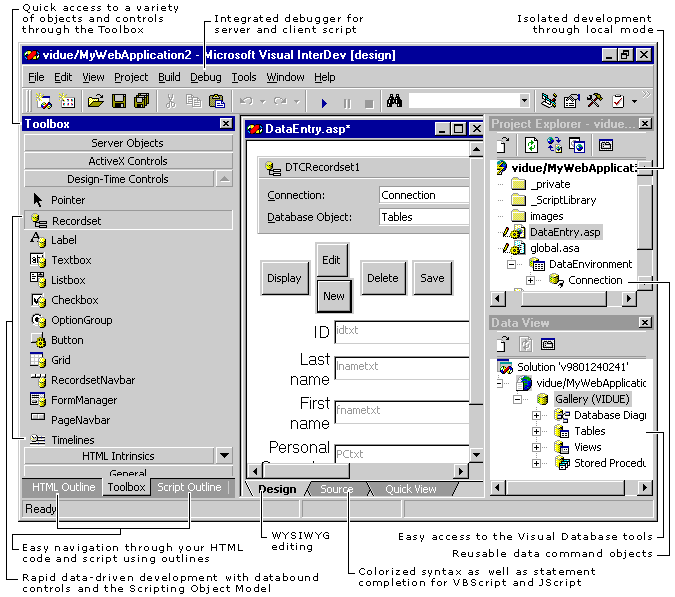Viewport: 675px width, 597px height.
Task: Click the Stop debugging square icon
Action: pos(369,104)
